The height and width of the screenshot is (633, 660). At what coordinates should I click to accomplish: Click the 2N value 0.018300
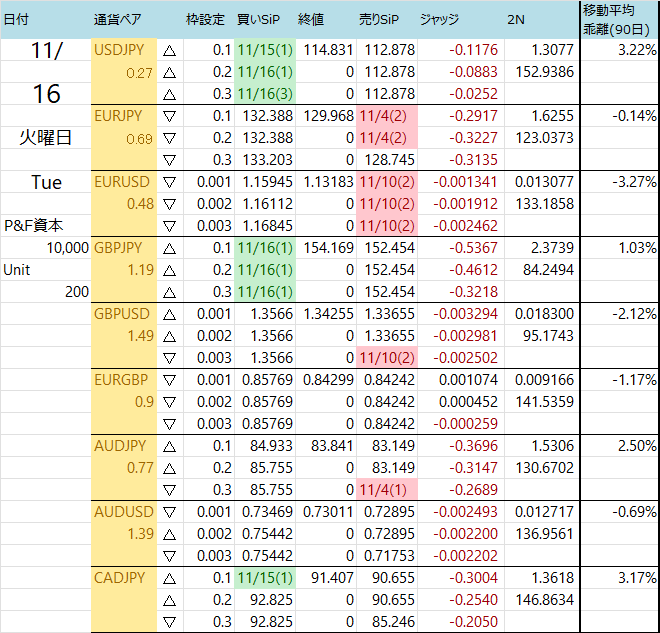(x=542, y=314)
